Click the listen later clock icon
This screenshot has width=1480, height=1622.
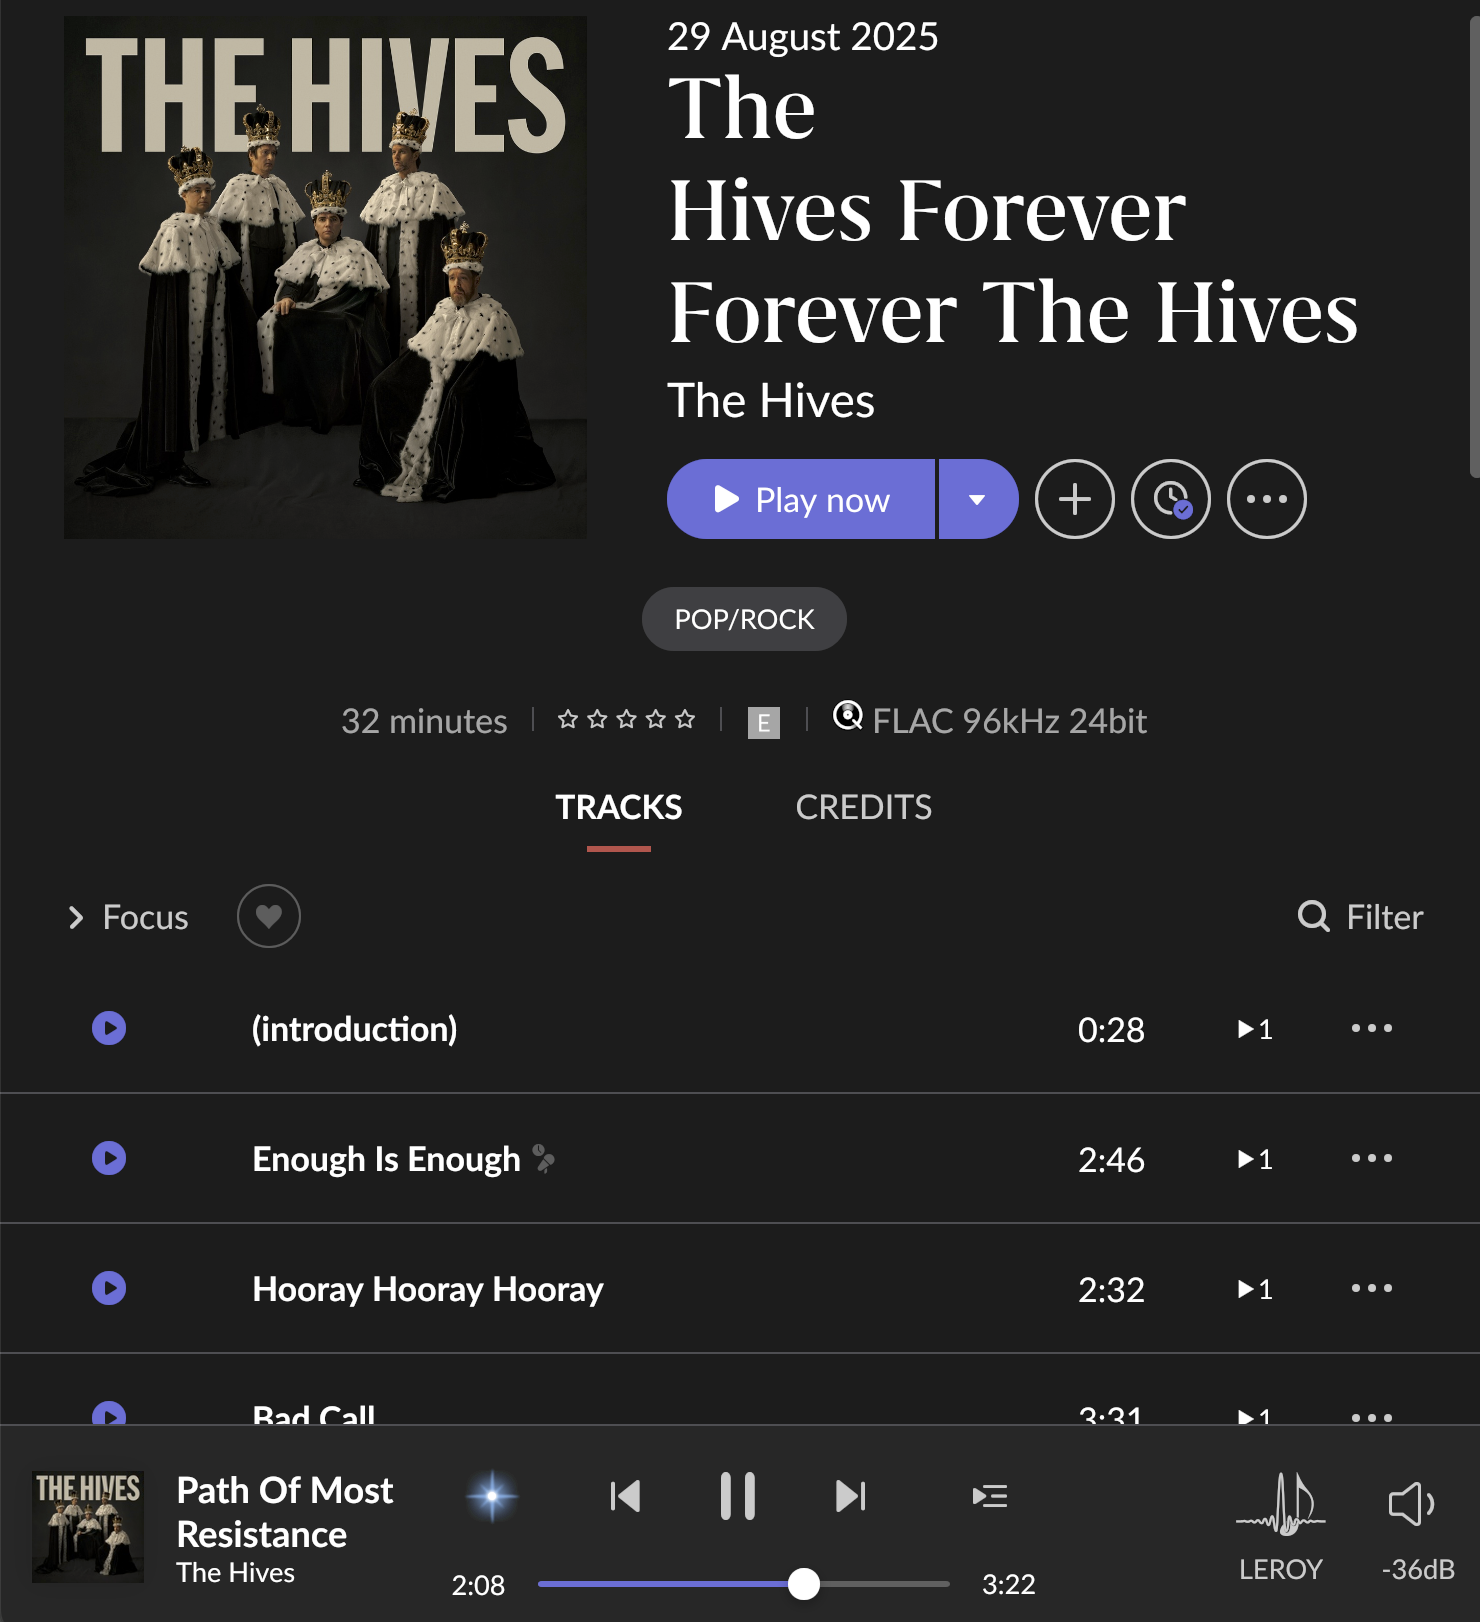pyautogui.click(x=1170, y=499)
